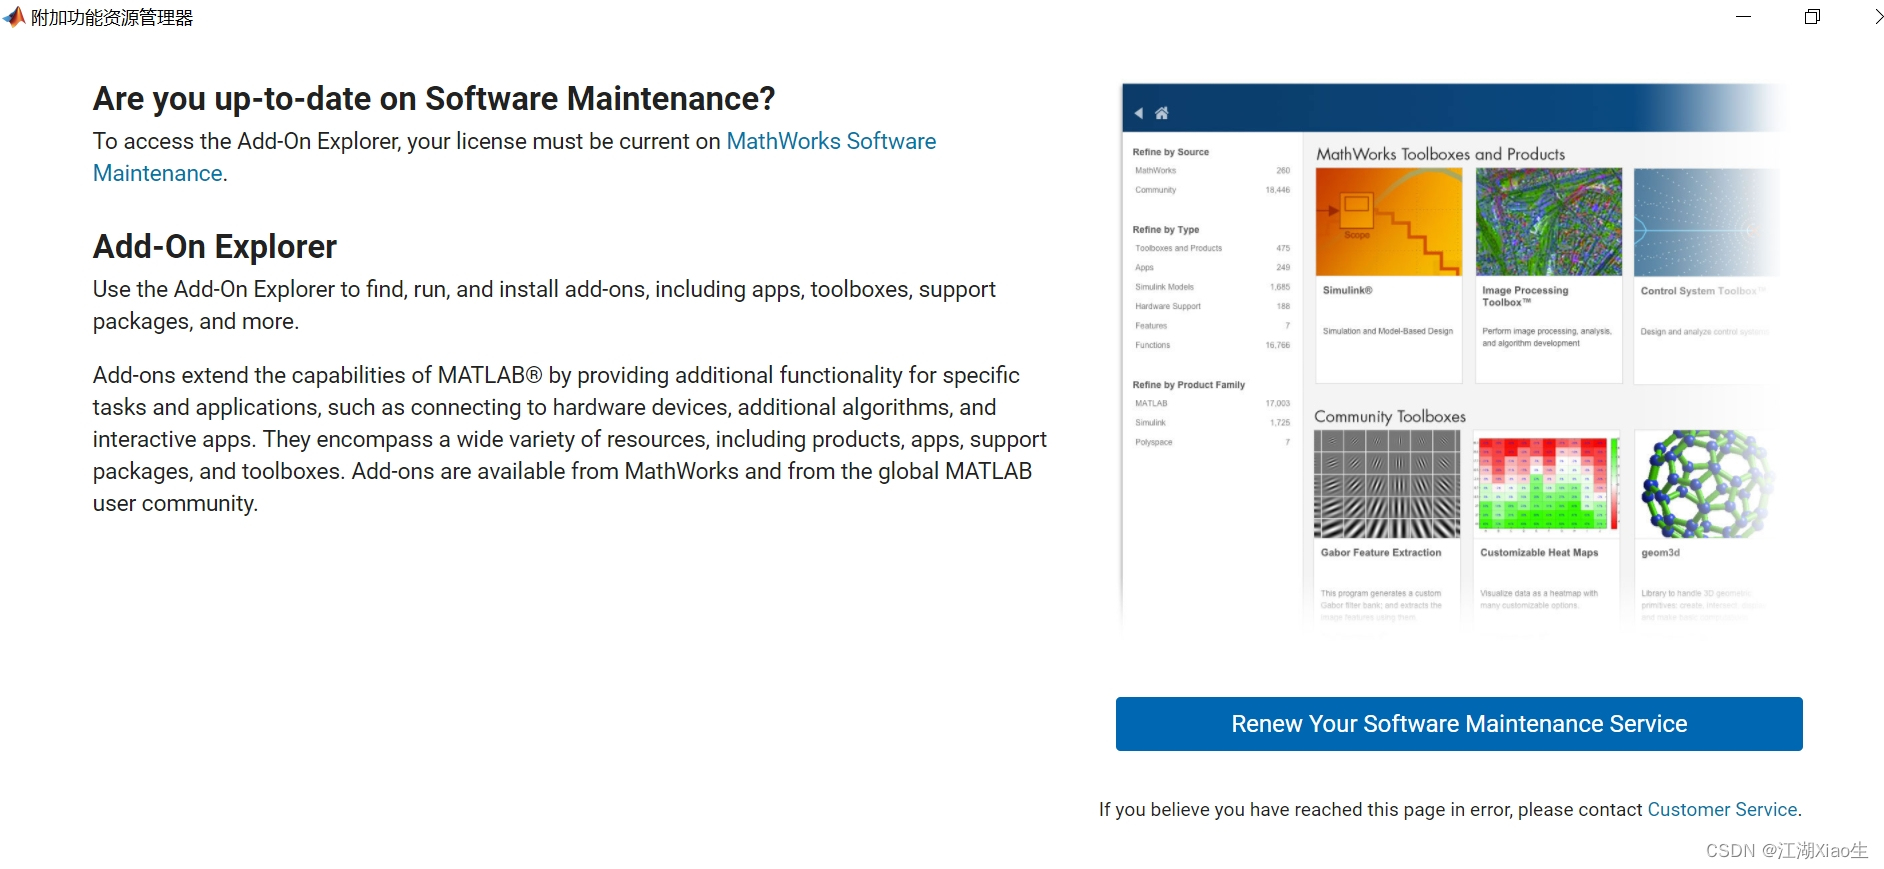The image size is (1884, 869).
Task: Open the Customer Service link
Action: coord(1722,810)
